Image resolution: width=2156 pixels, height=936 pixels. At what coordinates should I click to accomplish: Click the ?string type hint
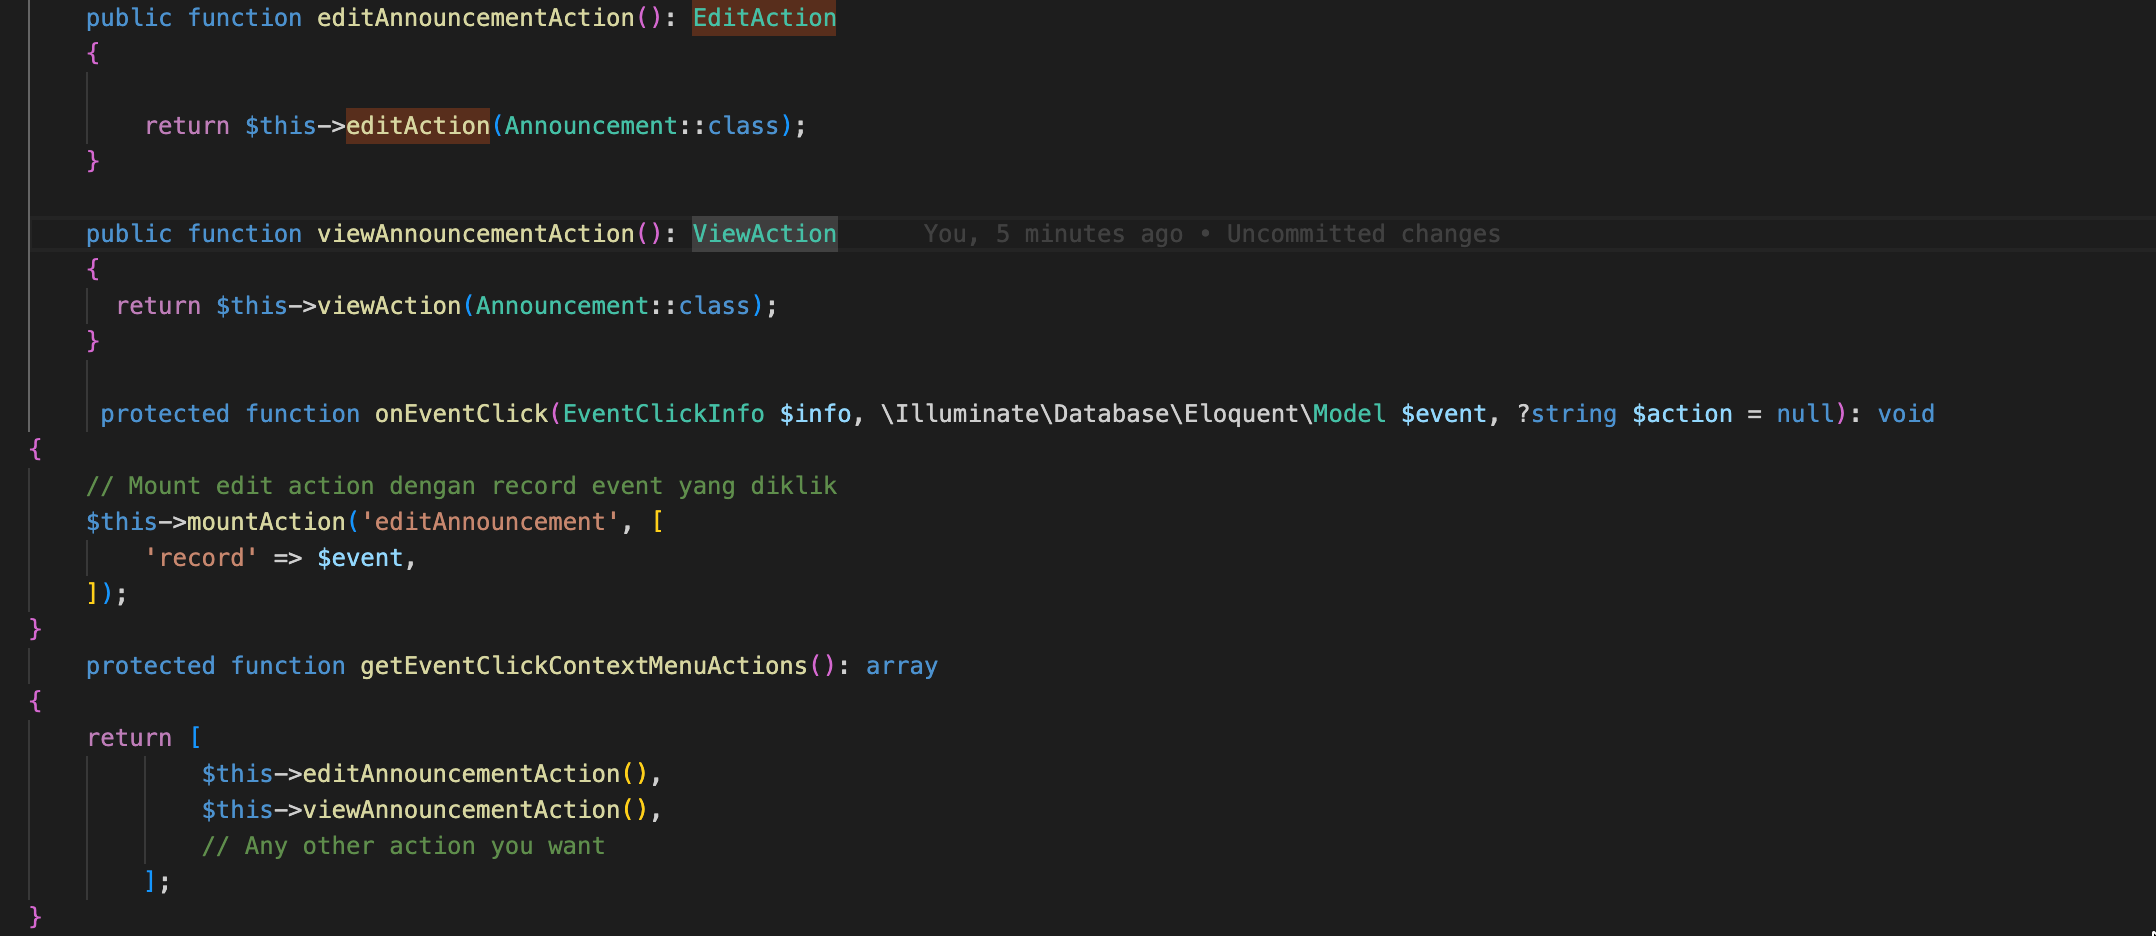1566,414
